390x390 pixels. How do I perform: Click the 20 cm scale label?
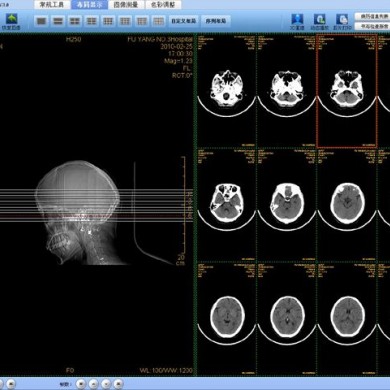(x=181, y=260)
